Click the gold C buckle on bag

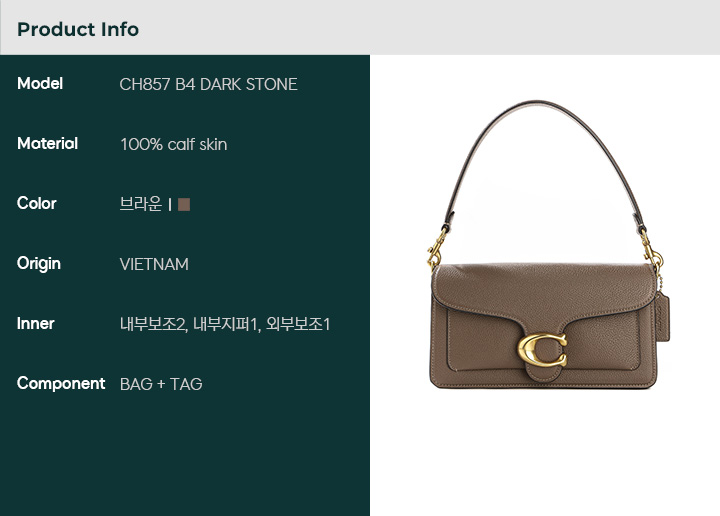point(542,350)
